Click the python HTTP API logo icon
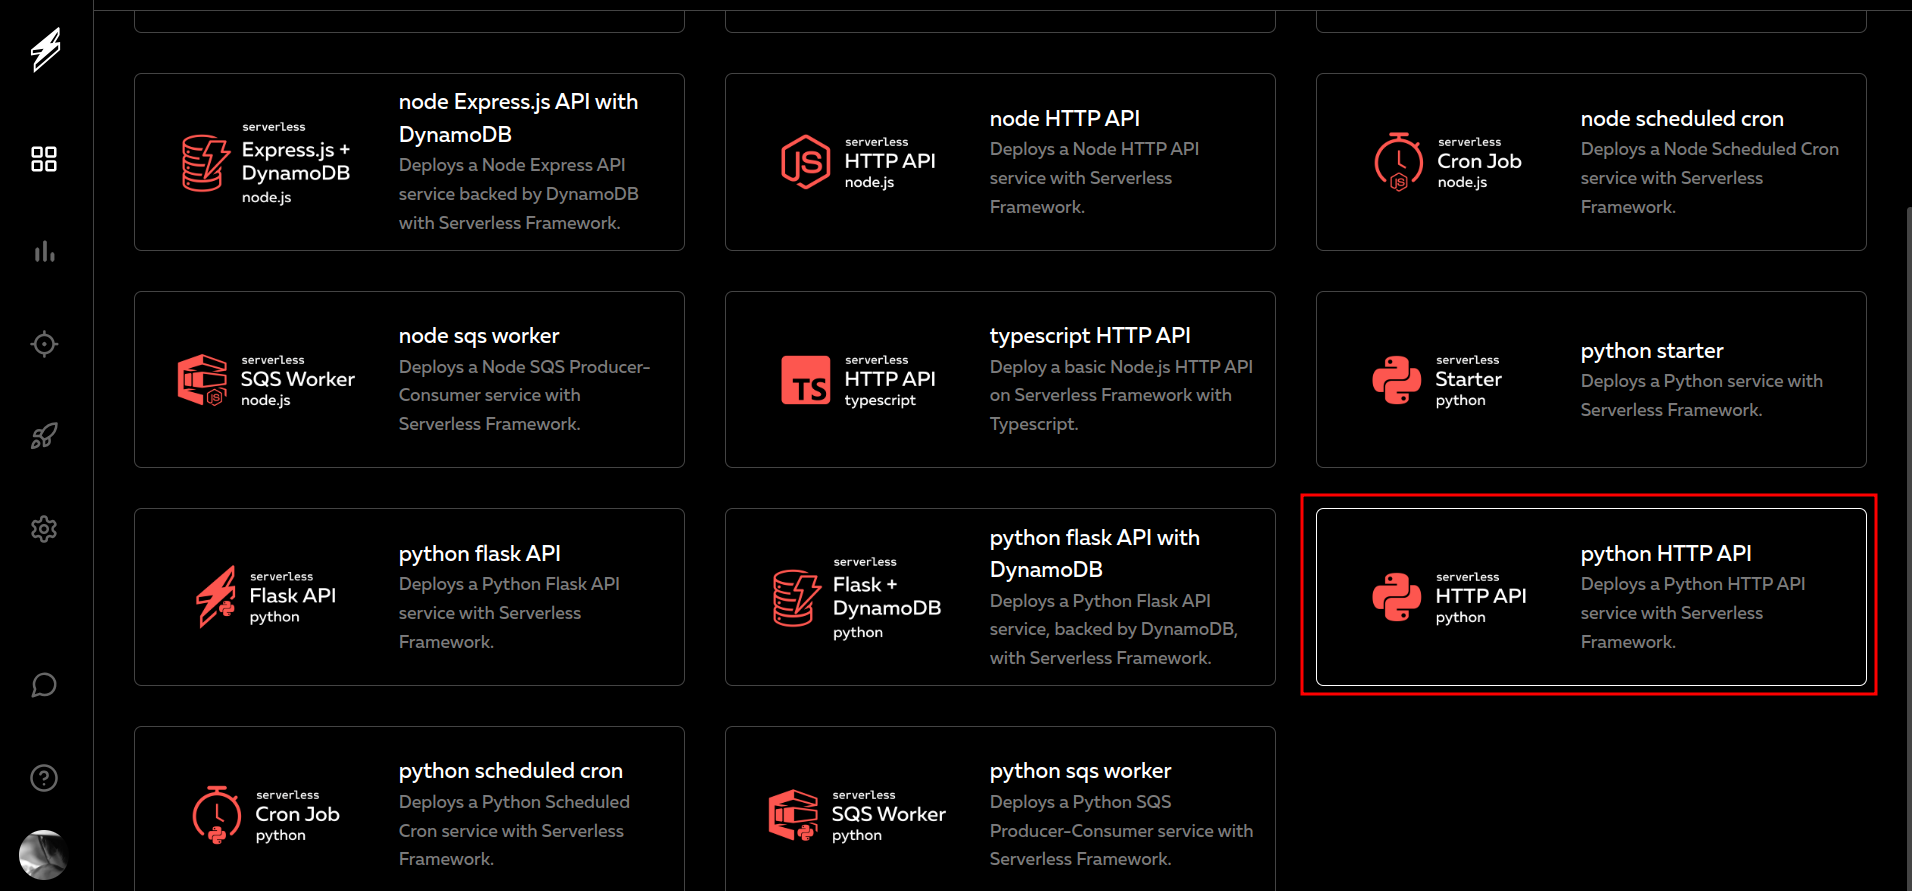This screenshot has height=891, width=1912. [x=1397, y=597]
